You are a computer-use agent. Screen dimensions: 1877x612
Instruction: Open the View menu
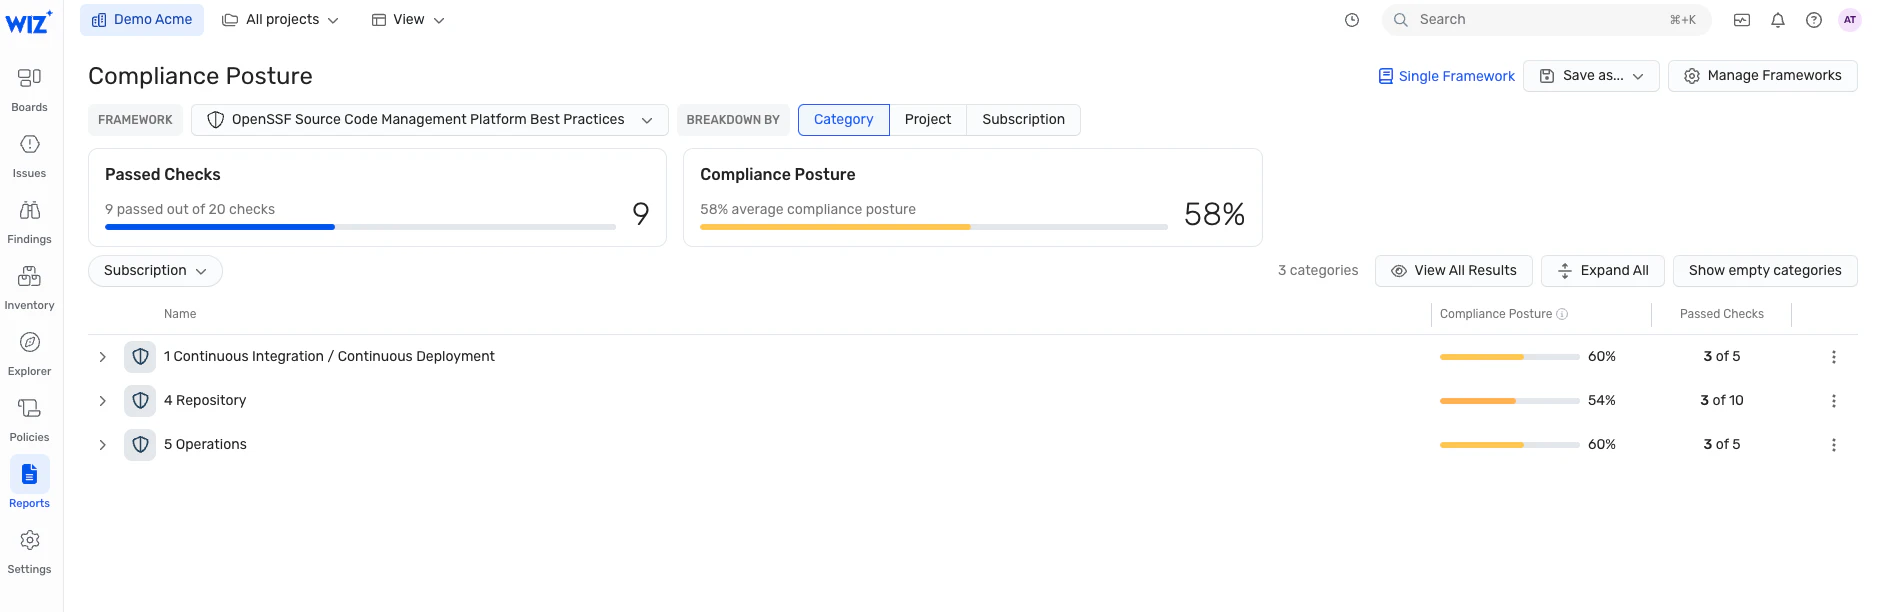tap(408, 20)
